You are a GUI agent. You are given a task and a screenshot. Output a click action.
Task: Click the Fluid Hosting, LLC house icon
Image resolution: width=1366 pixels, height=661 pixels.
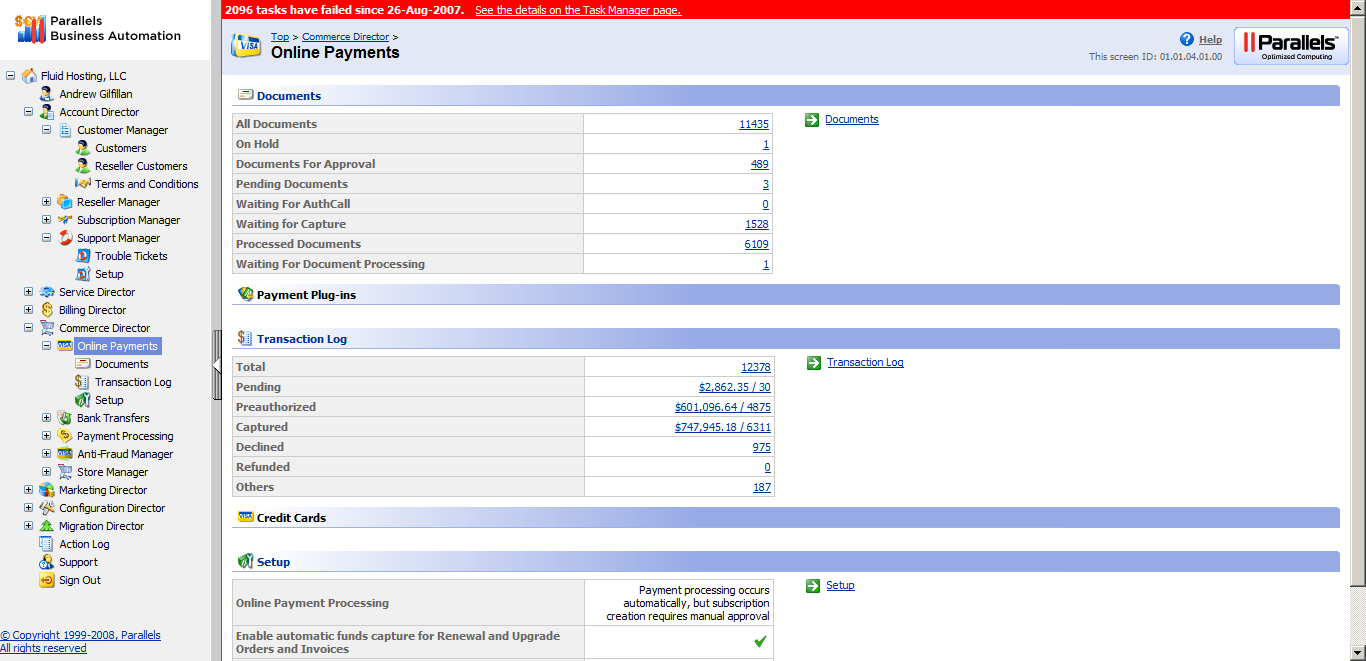tap(29, 76)
